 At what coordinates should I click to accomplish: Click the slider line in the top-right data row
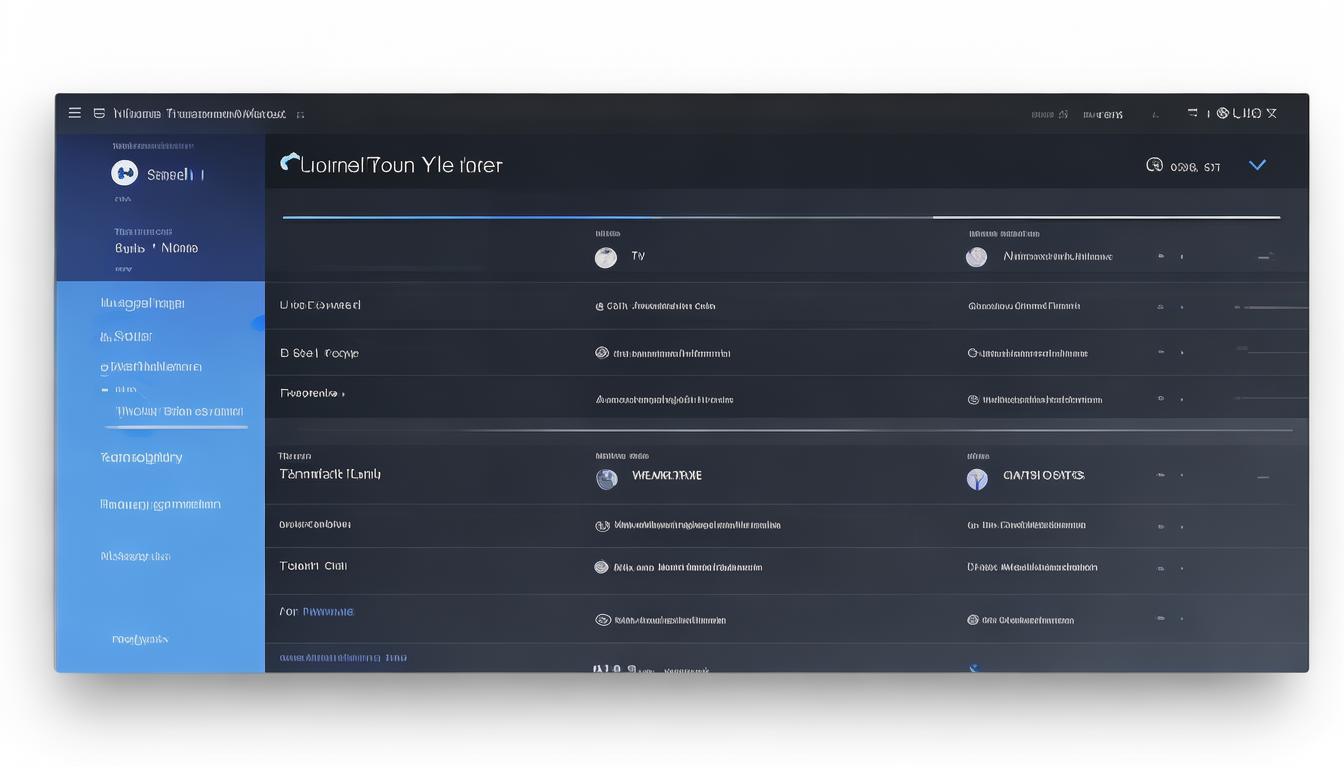(x=1270, y=307)
